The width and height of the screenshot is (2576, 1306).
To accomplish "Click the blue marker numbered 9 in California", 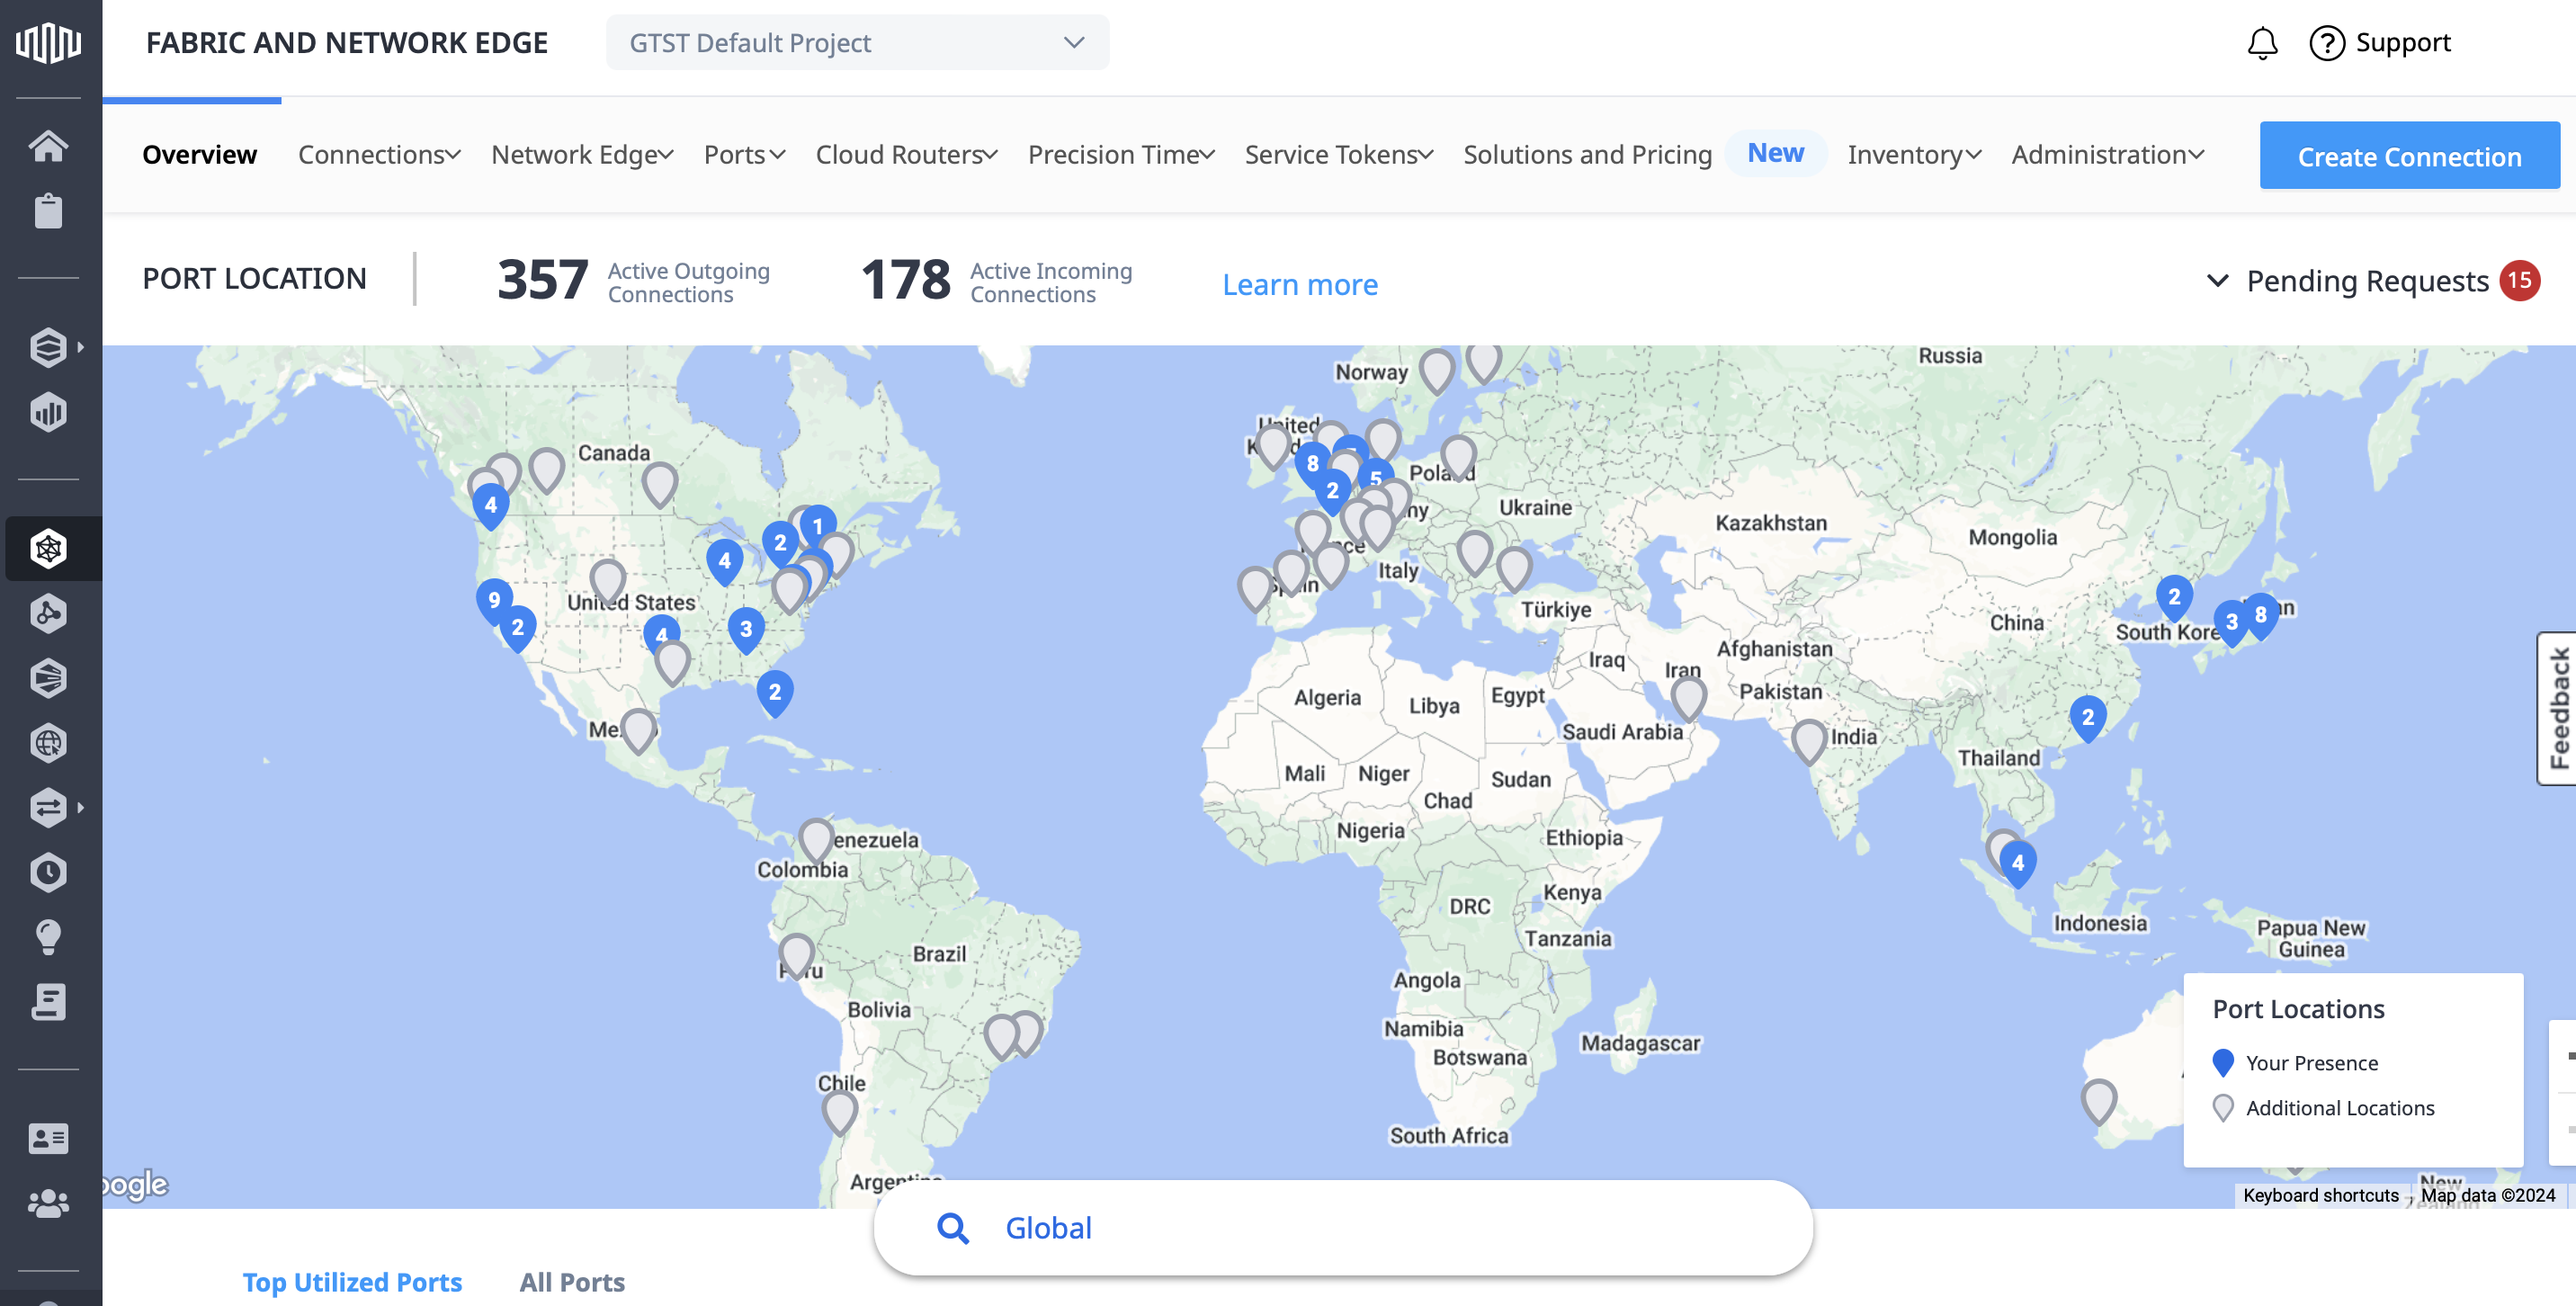I will click(494, 601).
